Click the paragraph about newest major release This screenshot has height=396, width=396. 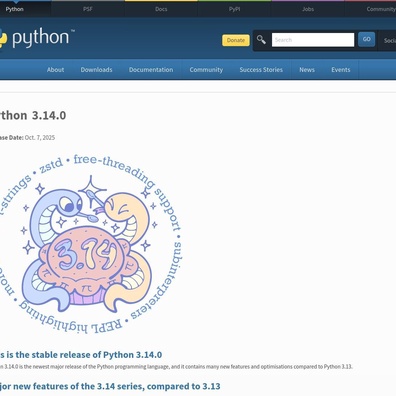tap(176, 367)
